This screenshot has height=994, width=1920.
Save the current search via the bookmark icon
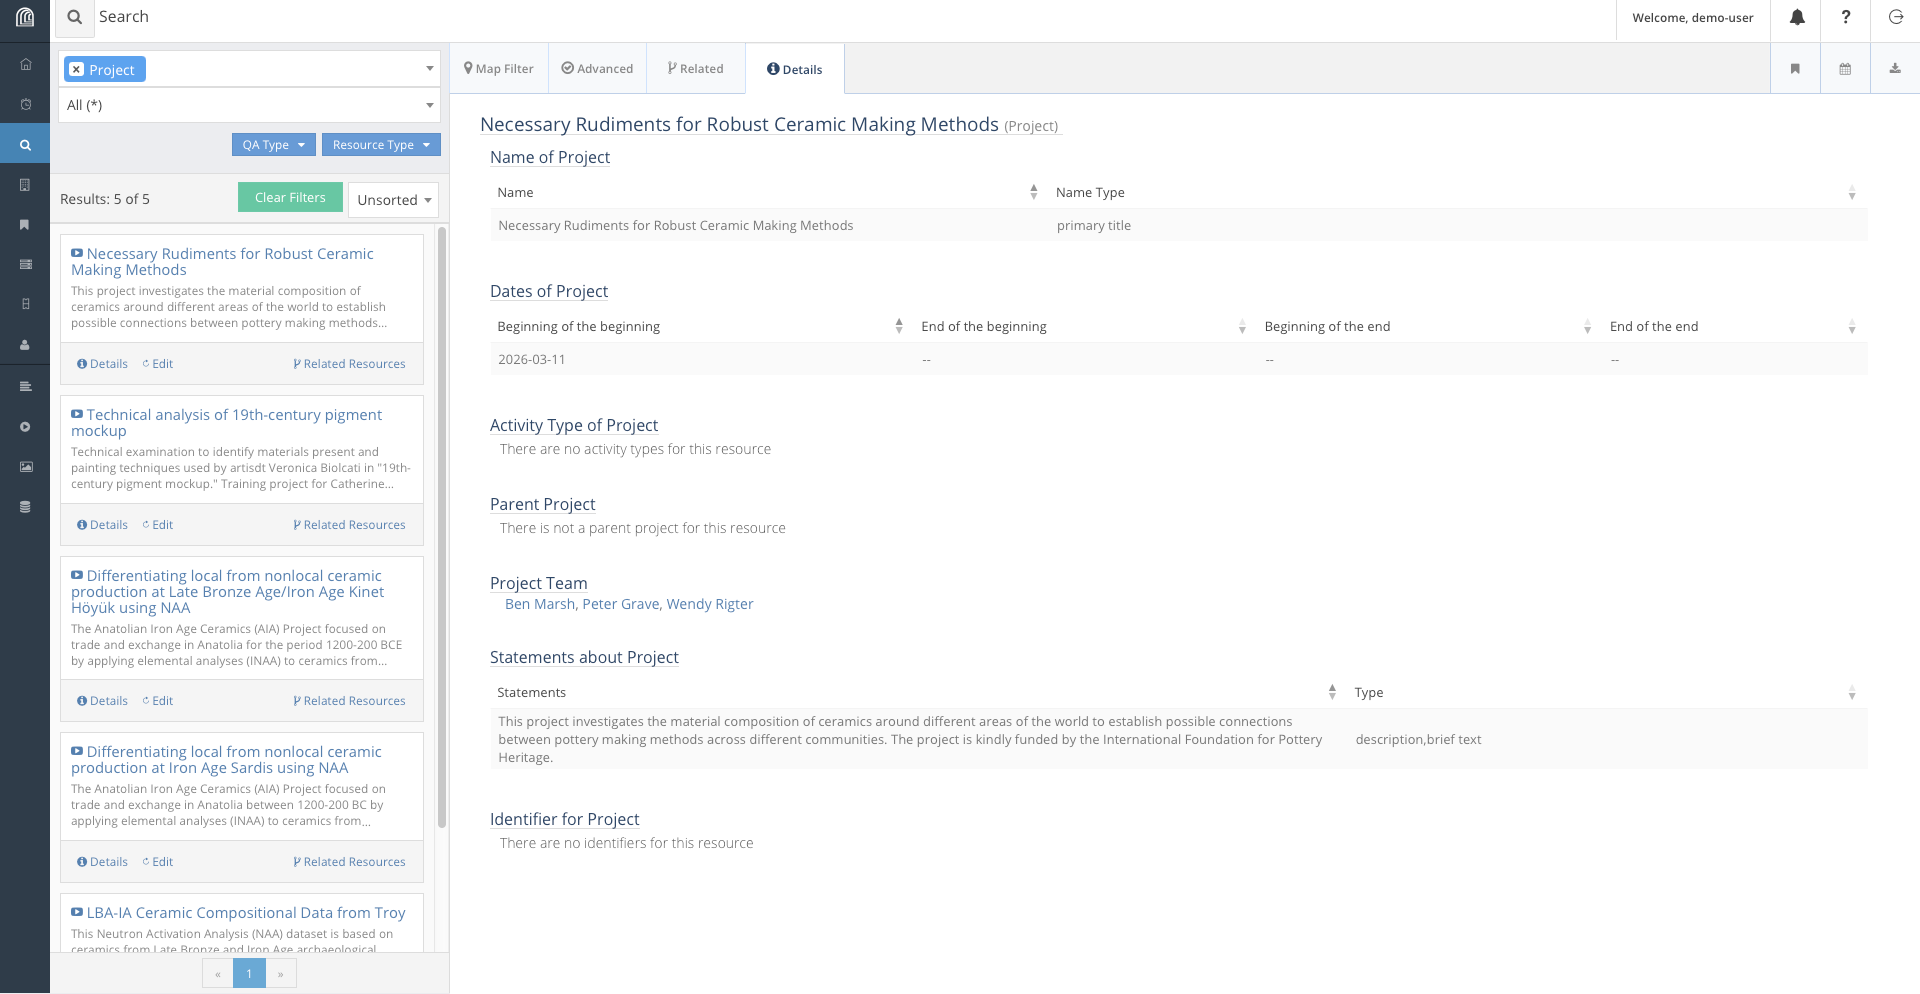click(1795, 68)
